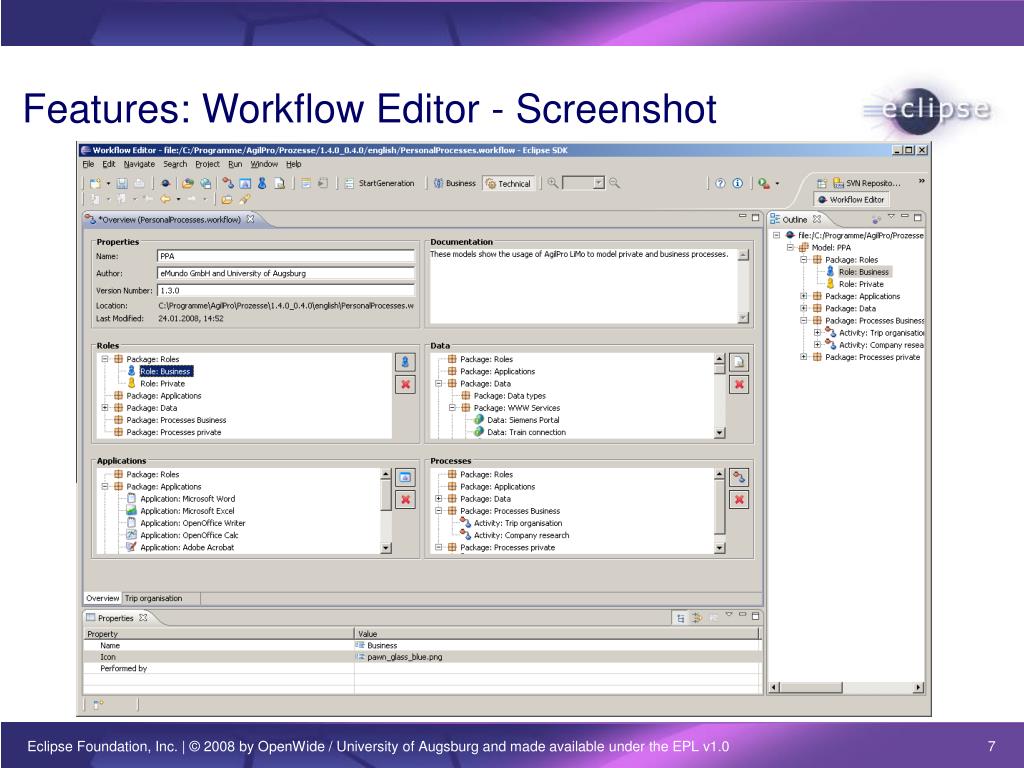Open the Search menu
The width and height of the screenshot is (1024, 768).
[x=175, y=165]
